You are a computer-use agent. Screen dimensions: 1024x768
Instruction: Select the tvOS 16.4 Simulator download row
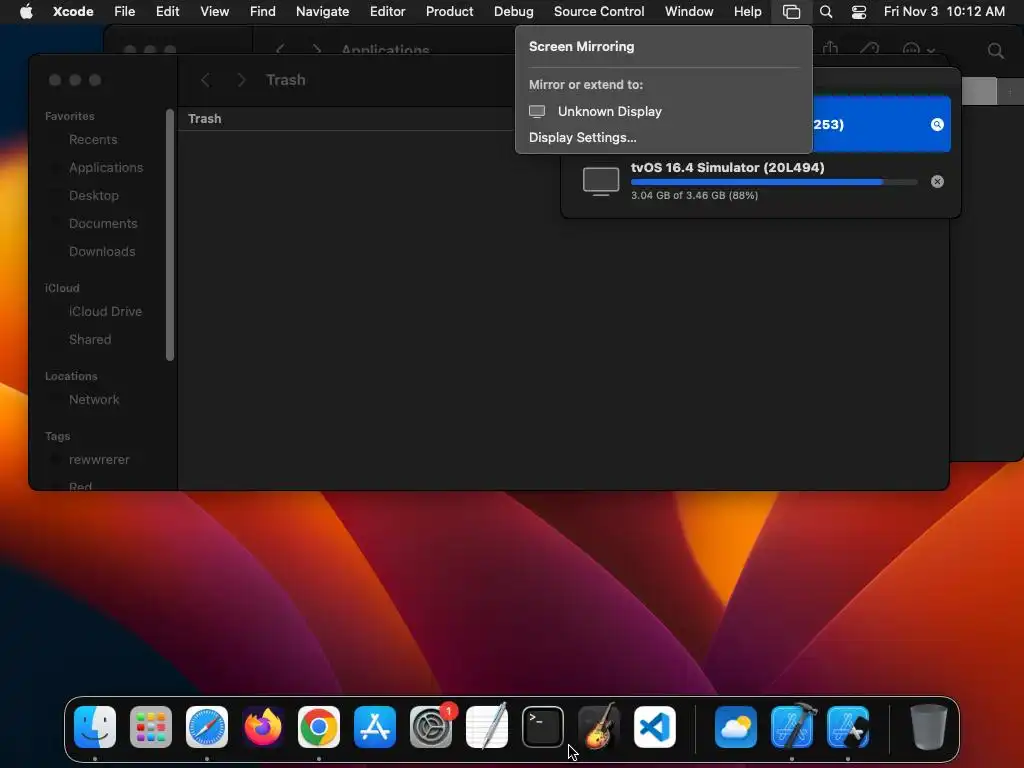(761, 181)
